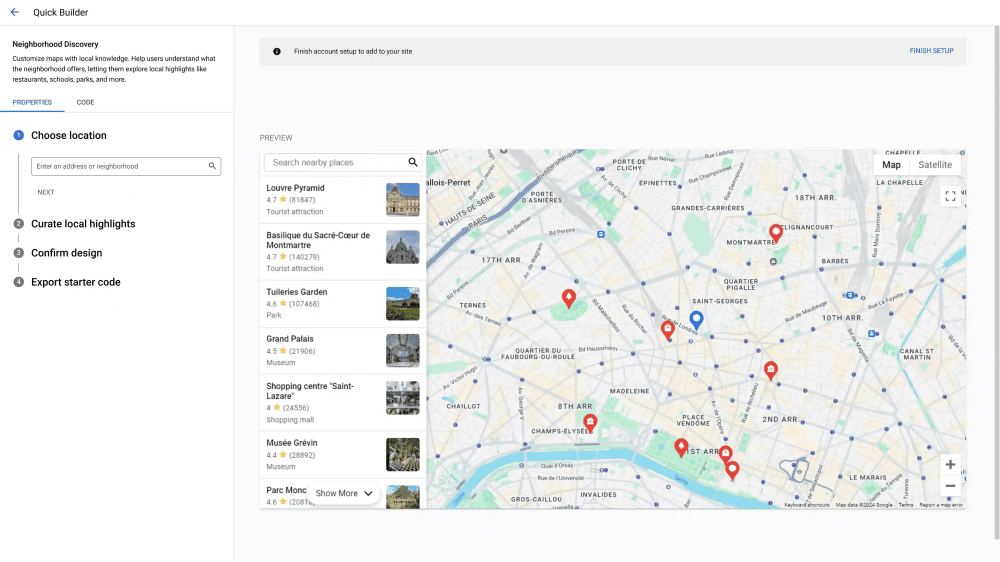
Task: Open the Grand Palais thumbnail
Action: click(x=402, y=350)
